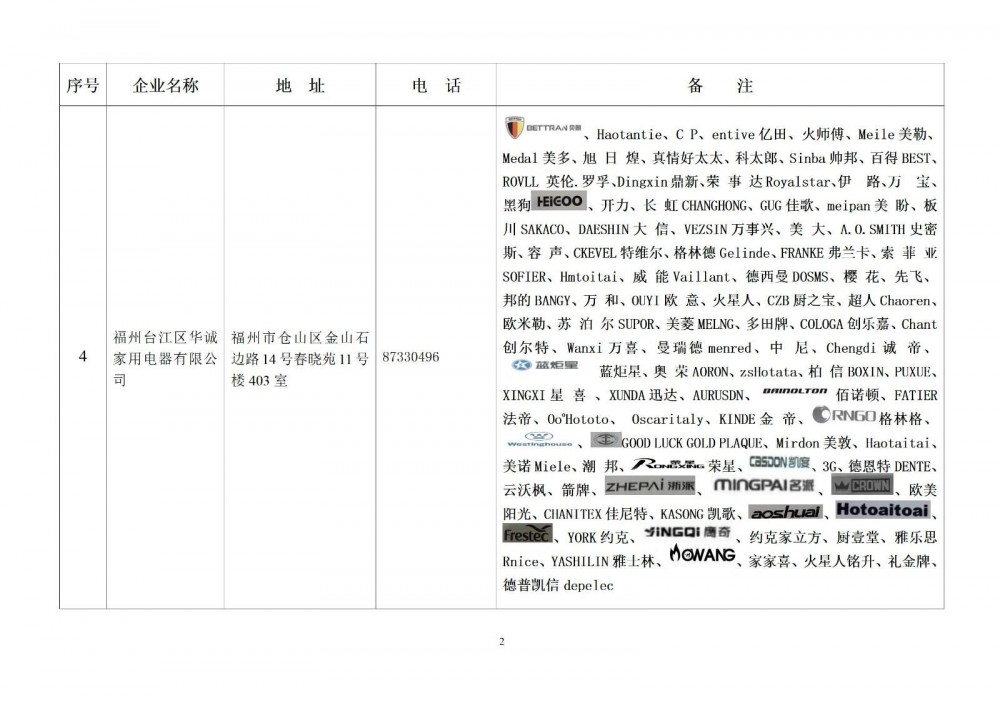Click the HEIGOO brand logo
This screenshot has width=1000, height=706.
coord(559,202)
